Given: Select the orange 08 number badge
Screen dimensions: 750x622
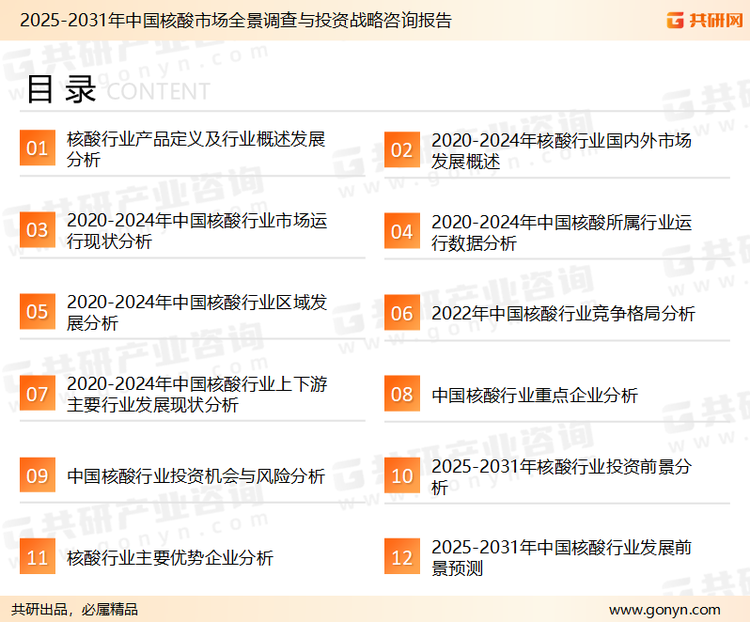Looking at the screenshot, I should 402,394.
